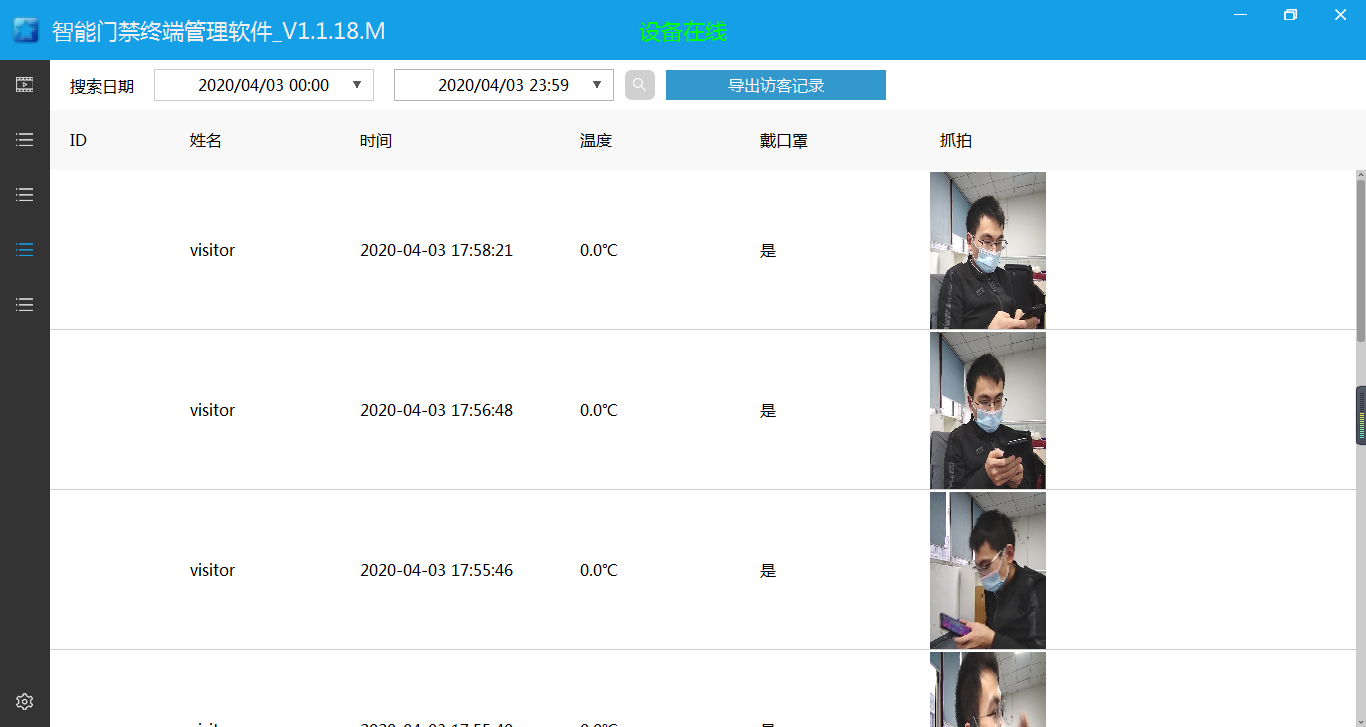Restore down the application window

point(1290,15)
